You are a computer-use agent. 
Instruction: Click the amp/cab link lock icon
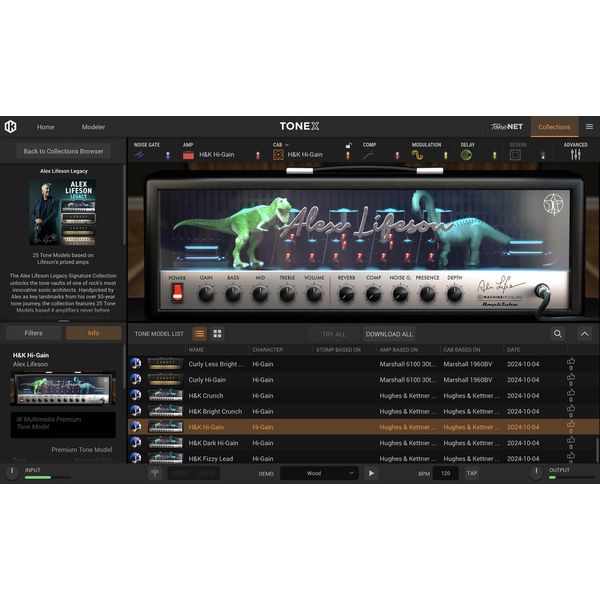click(x=349, y=145)
